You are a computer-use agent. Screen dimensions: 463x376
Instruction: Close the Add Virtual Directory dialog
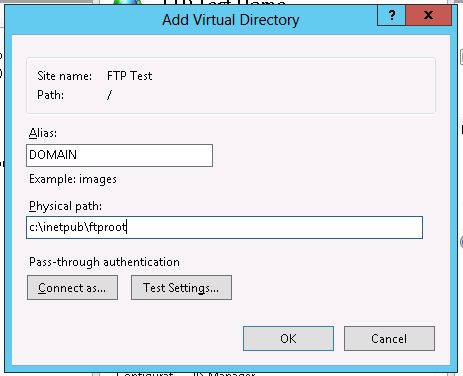coord(429,15)
